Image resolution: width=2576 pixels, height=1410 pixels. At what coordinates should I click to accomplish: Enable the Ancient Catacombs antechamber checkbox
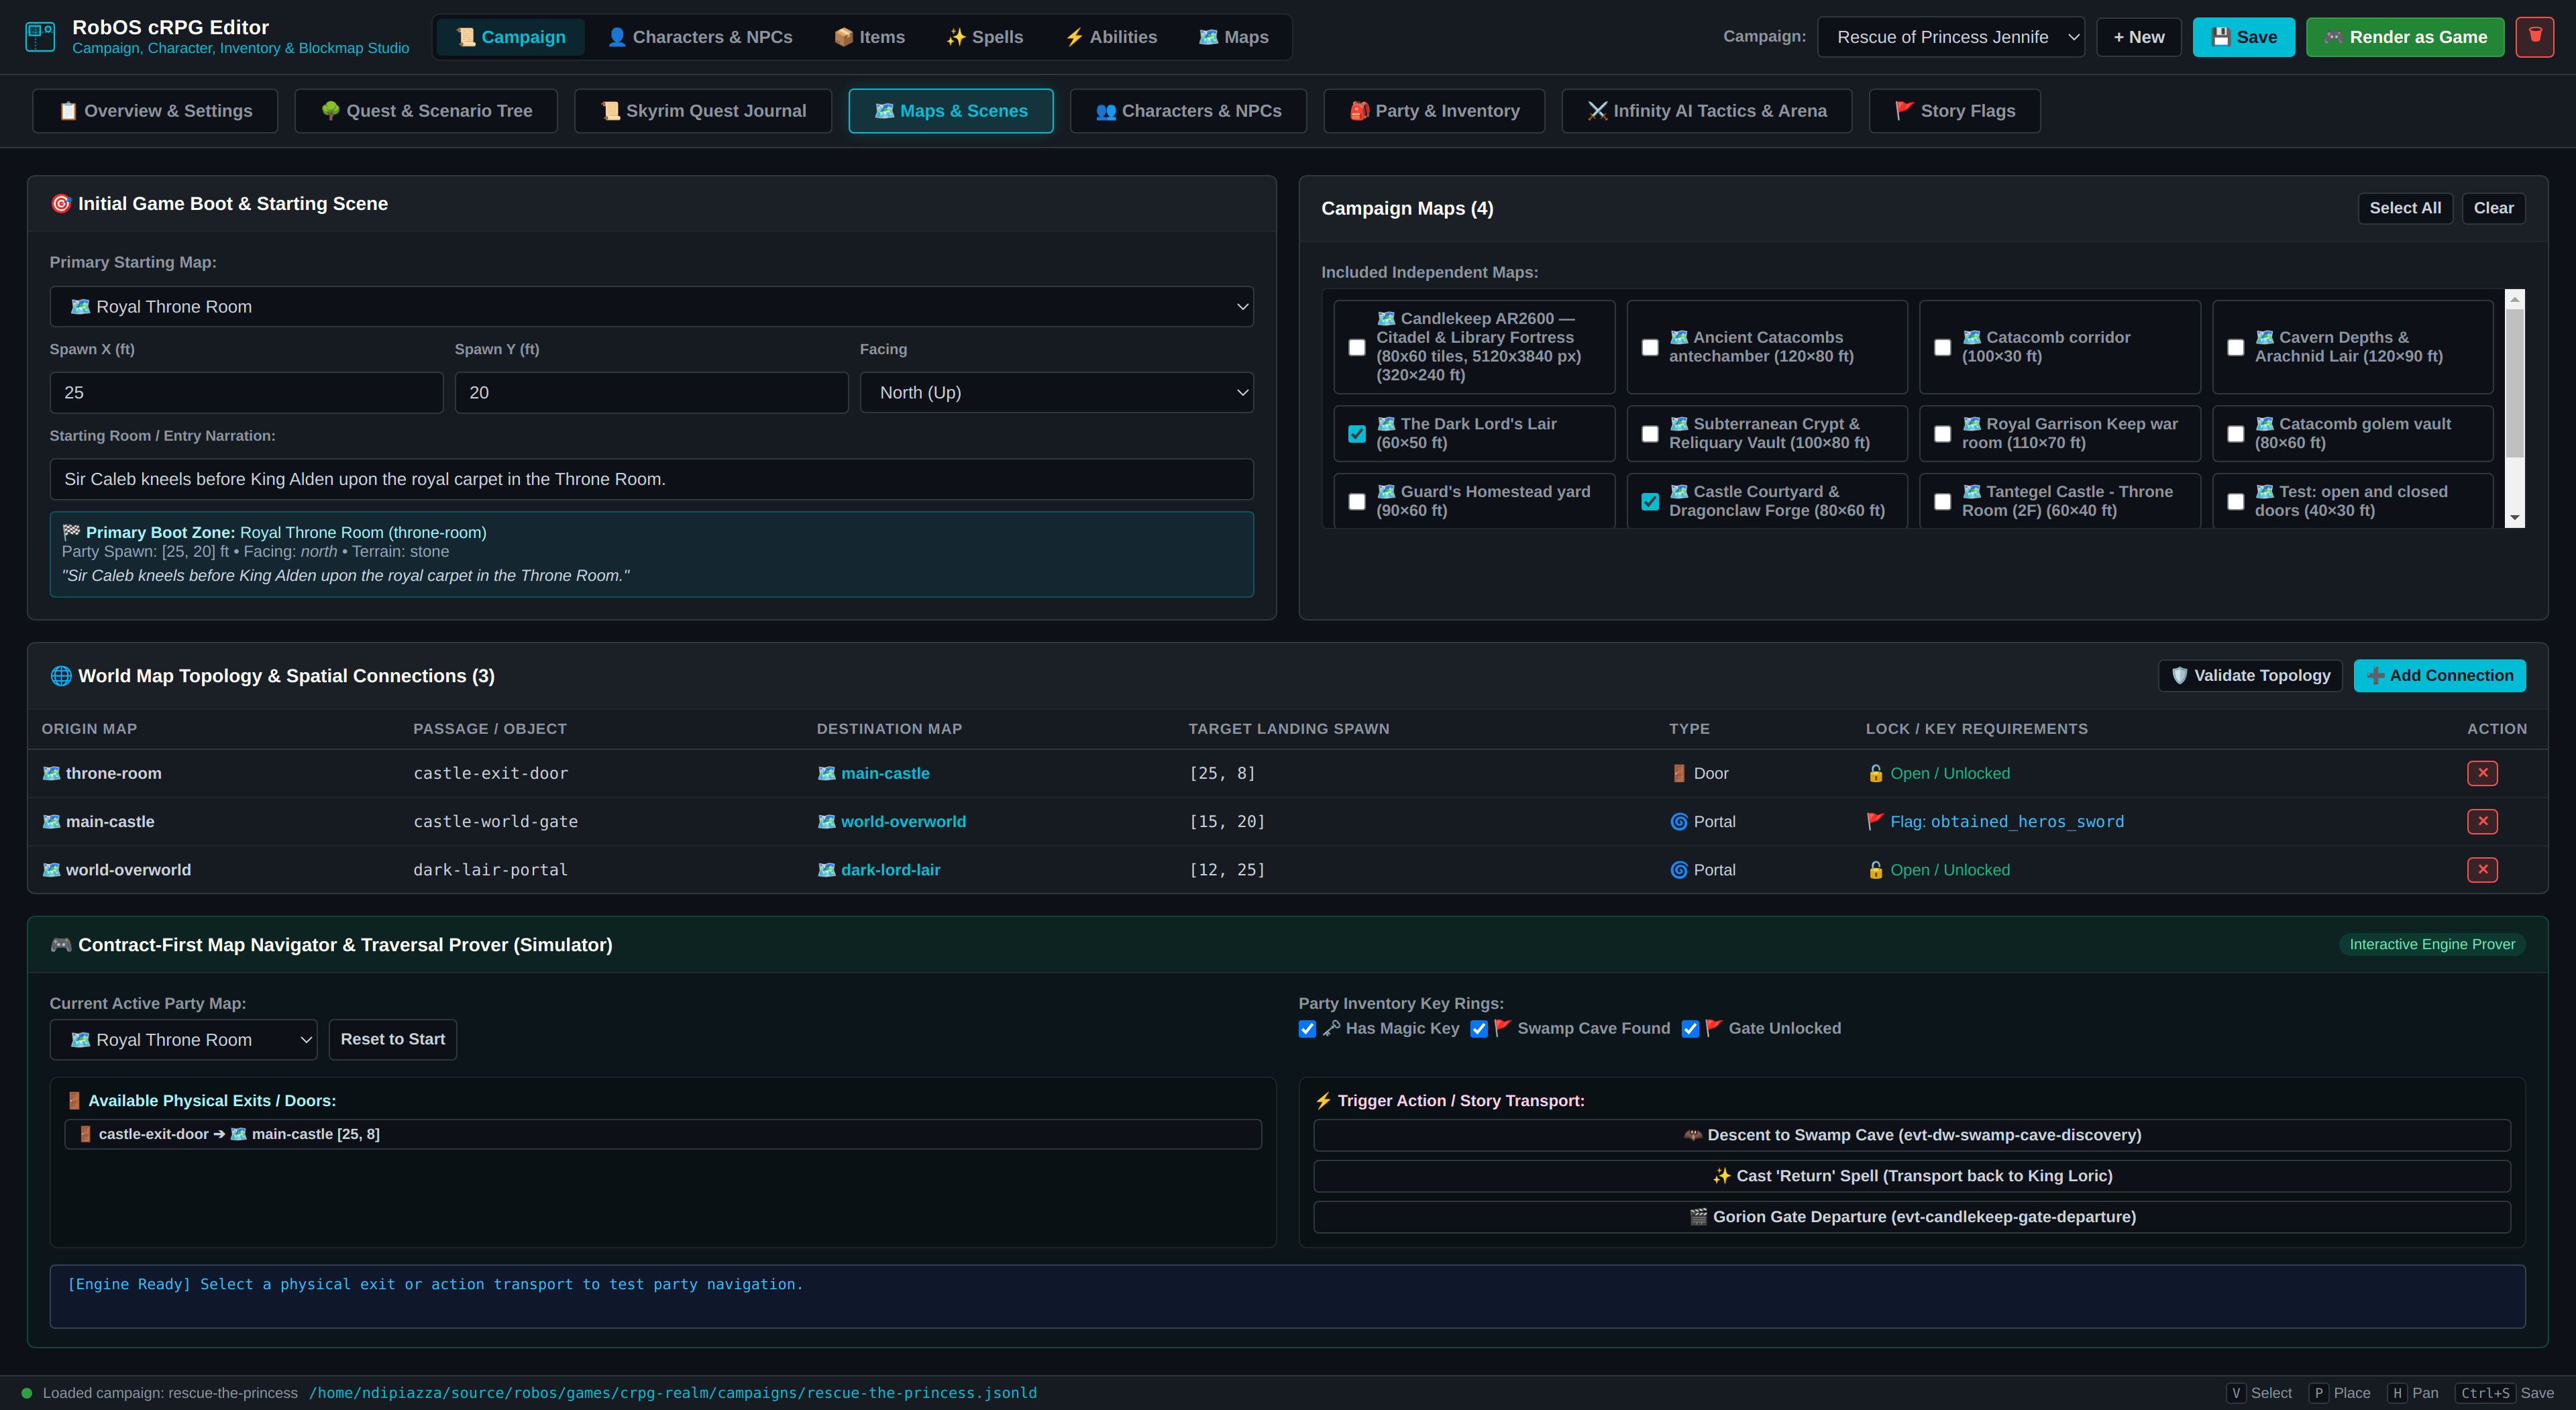pyautogui.click(x=1649, y=347)
